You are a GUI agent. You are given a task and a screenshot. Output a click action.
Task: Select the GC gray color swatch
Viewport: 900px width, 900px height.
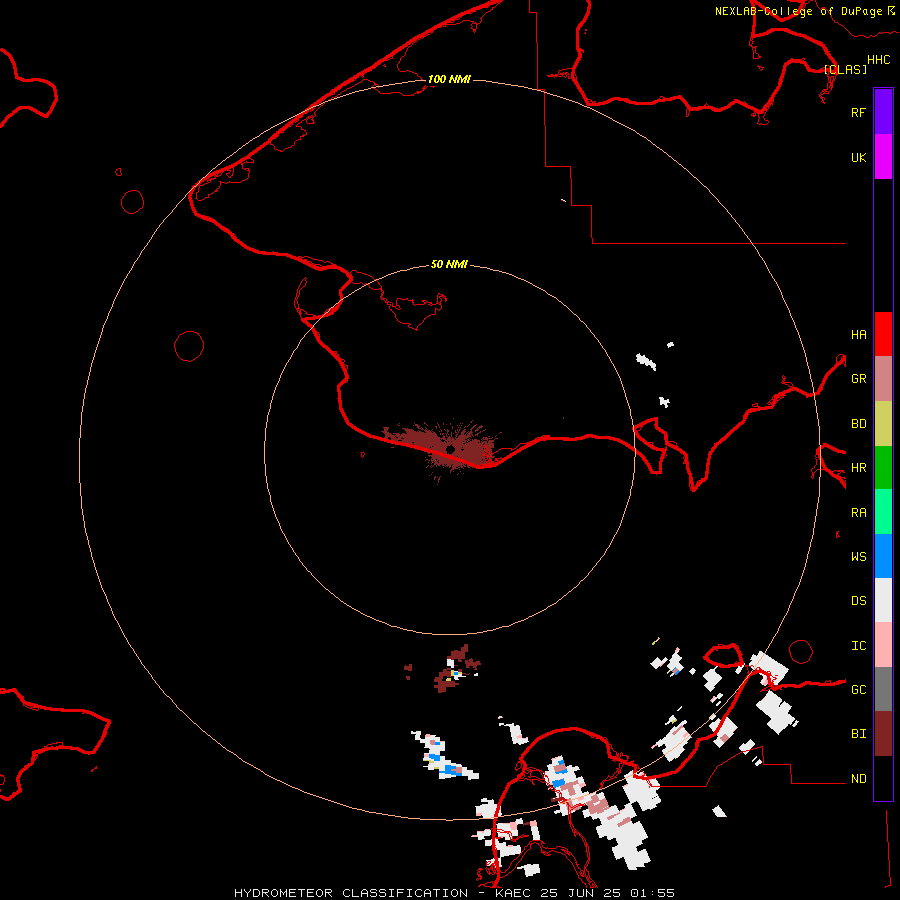point(883,689)
